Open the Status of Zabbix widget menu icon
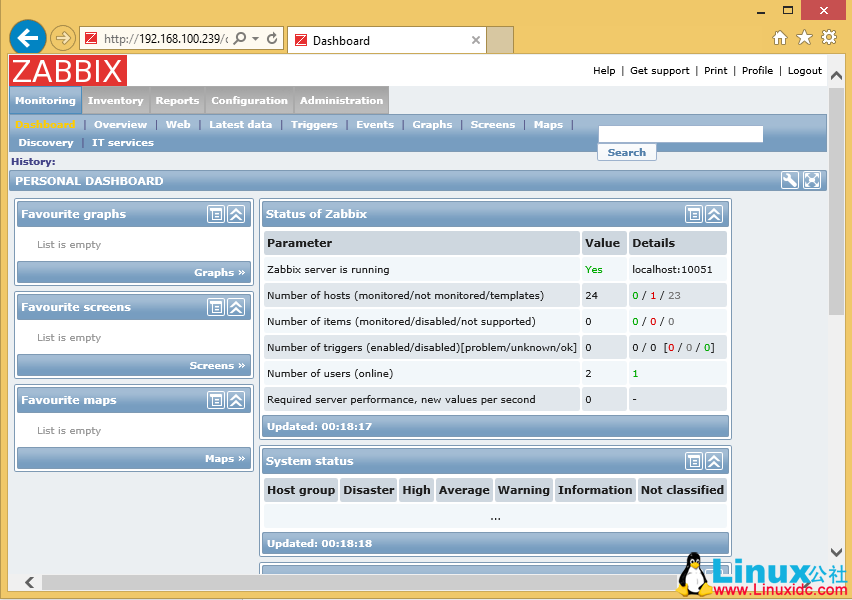Image resolution: width=852 pixels, height=600 pixels. [694, 213]
